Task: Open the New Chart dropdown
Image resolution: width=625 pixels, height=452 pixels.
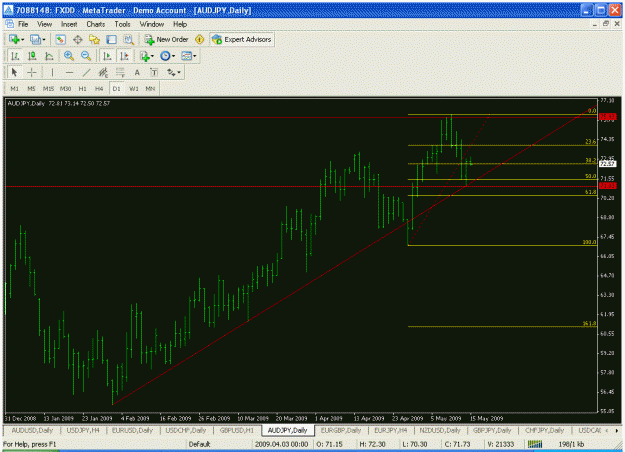Action: point(17,39)
